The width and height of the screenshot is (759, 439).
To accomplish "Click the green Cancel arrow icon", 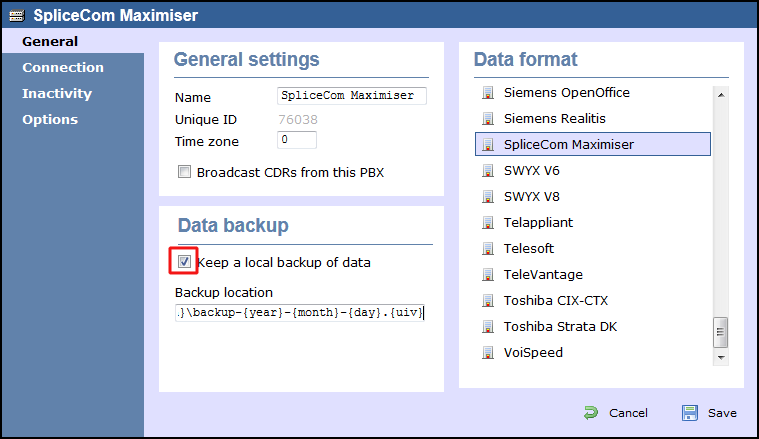I will (591, 413).
